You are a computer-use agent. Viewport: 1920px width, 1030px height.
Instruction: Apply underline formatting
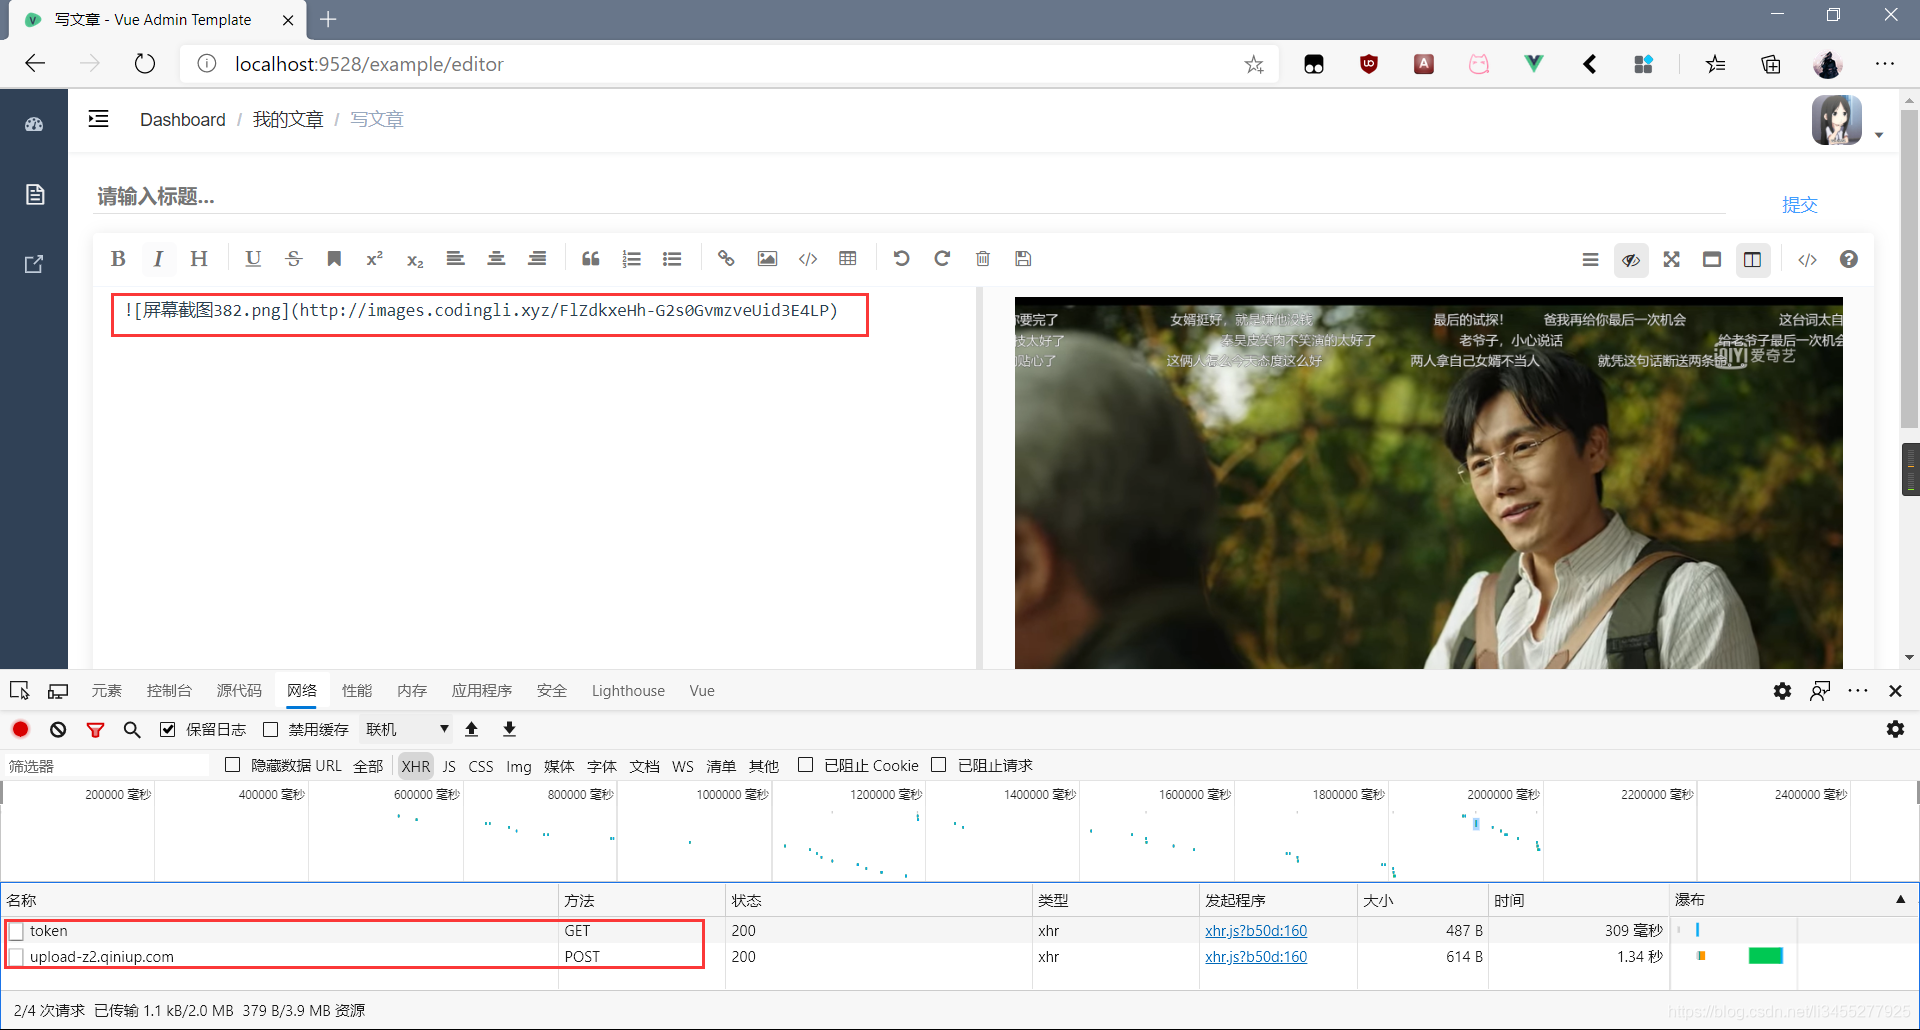pyautogui.click(x=253, y=259)
